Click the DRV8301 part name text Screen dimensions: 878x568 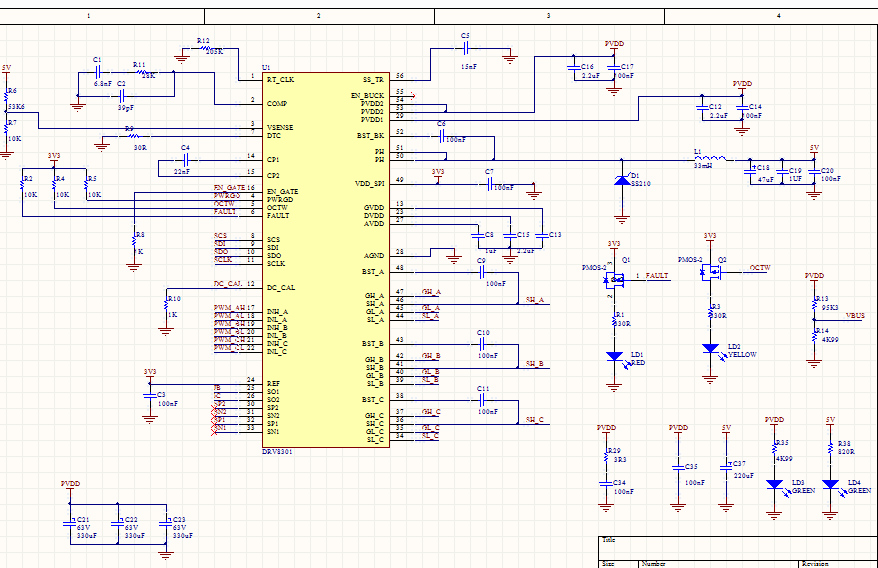pos(277,451)
